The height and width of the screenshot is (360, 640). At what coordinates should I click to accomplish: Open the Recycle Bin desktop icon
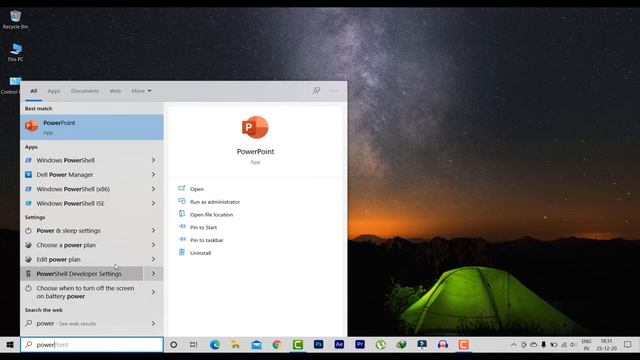pos(16,20)
